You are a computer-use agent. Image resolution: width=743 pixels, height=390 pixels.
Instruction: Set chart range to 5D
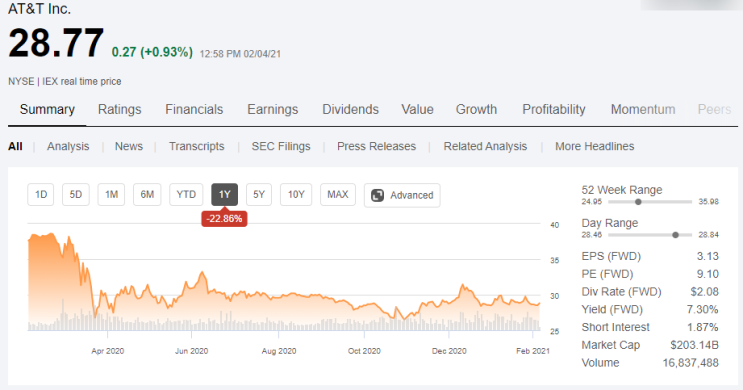tap(76, 195)
